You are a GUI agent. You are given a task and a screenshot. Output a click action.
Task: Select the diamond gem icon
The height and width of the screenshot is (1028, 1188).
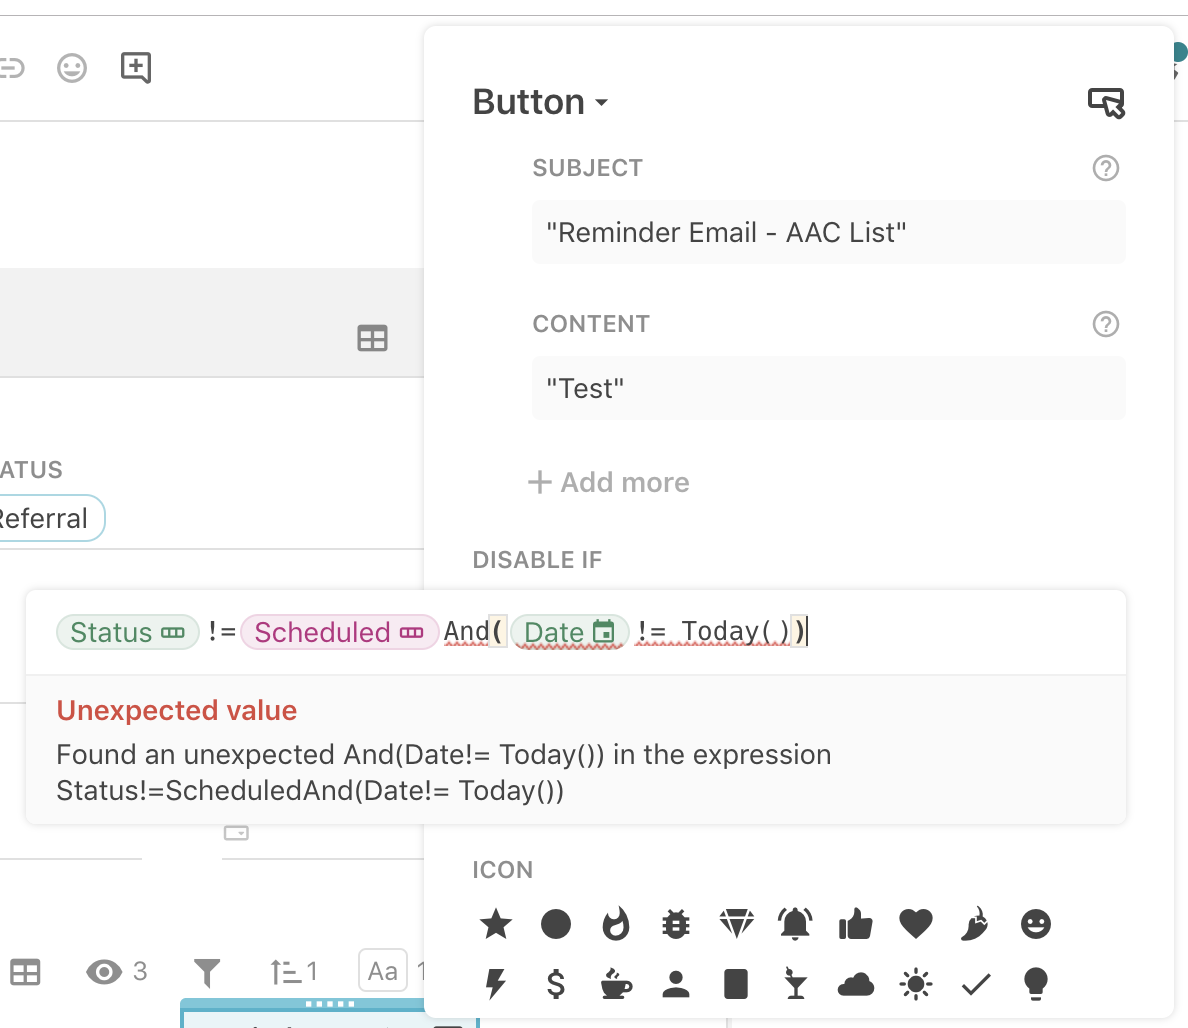(x=736, y=924)
